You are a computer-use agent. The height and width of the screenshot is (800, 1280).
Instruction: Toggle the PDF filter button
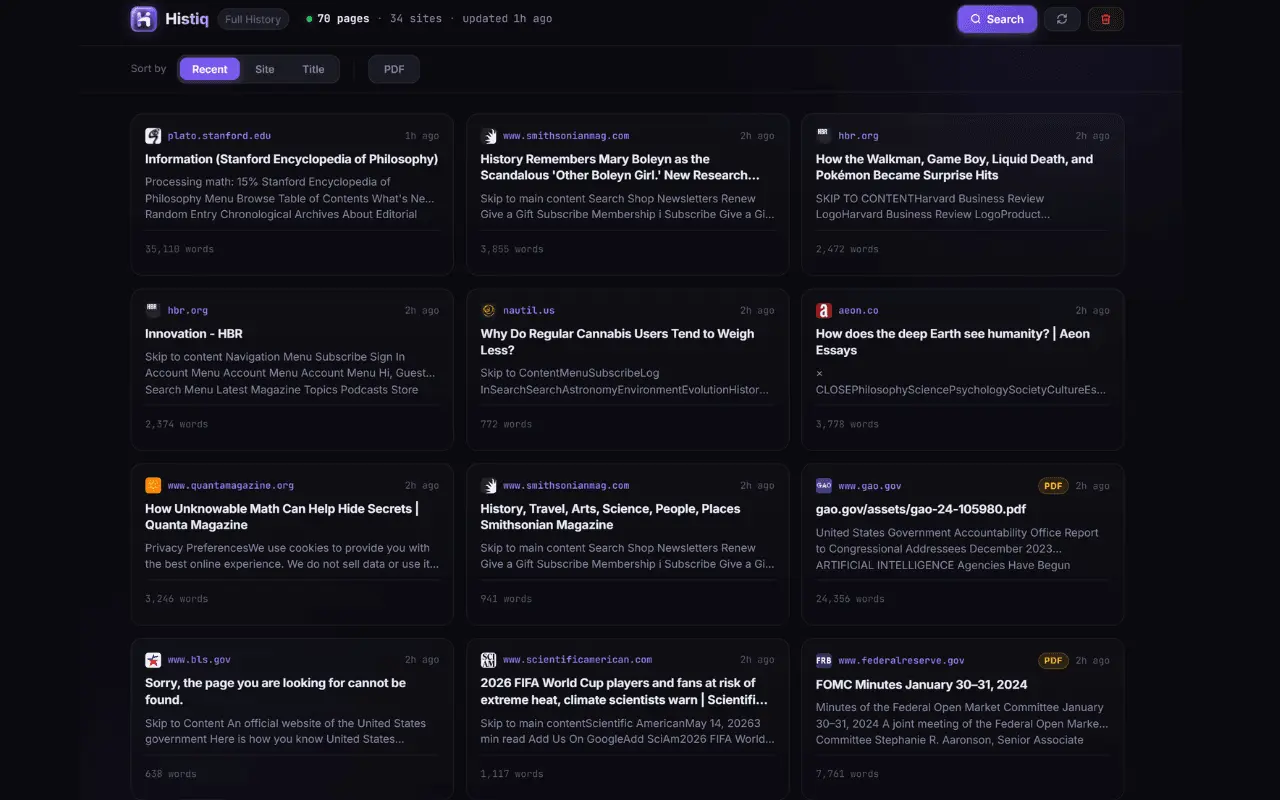(x=394, y=69)
